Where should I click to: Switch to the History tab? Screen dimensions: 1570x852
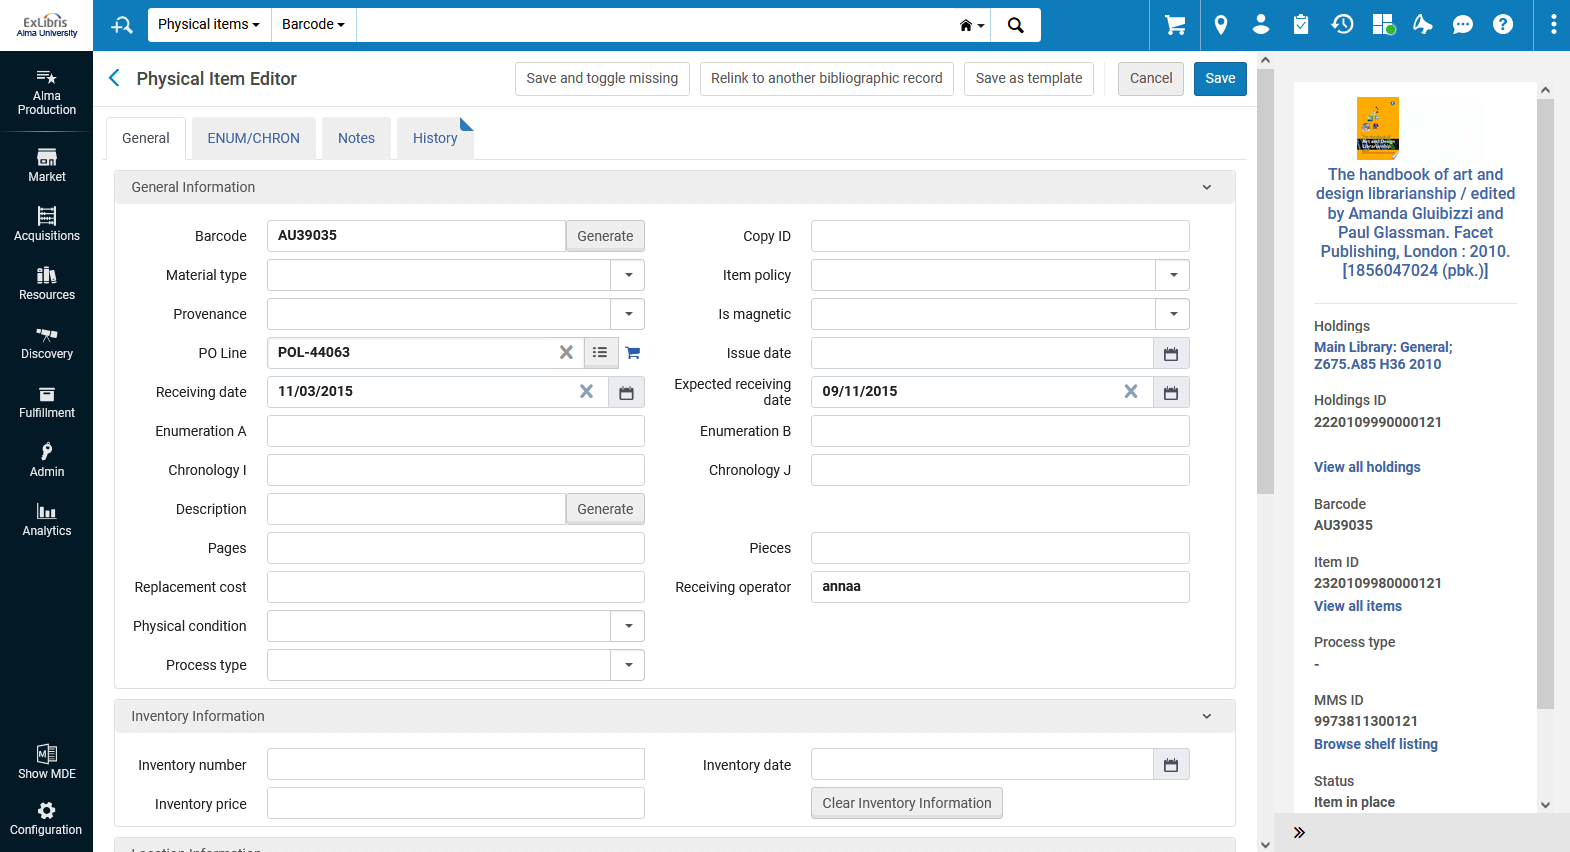[435, 139]
